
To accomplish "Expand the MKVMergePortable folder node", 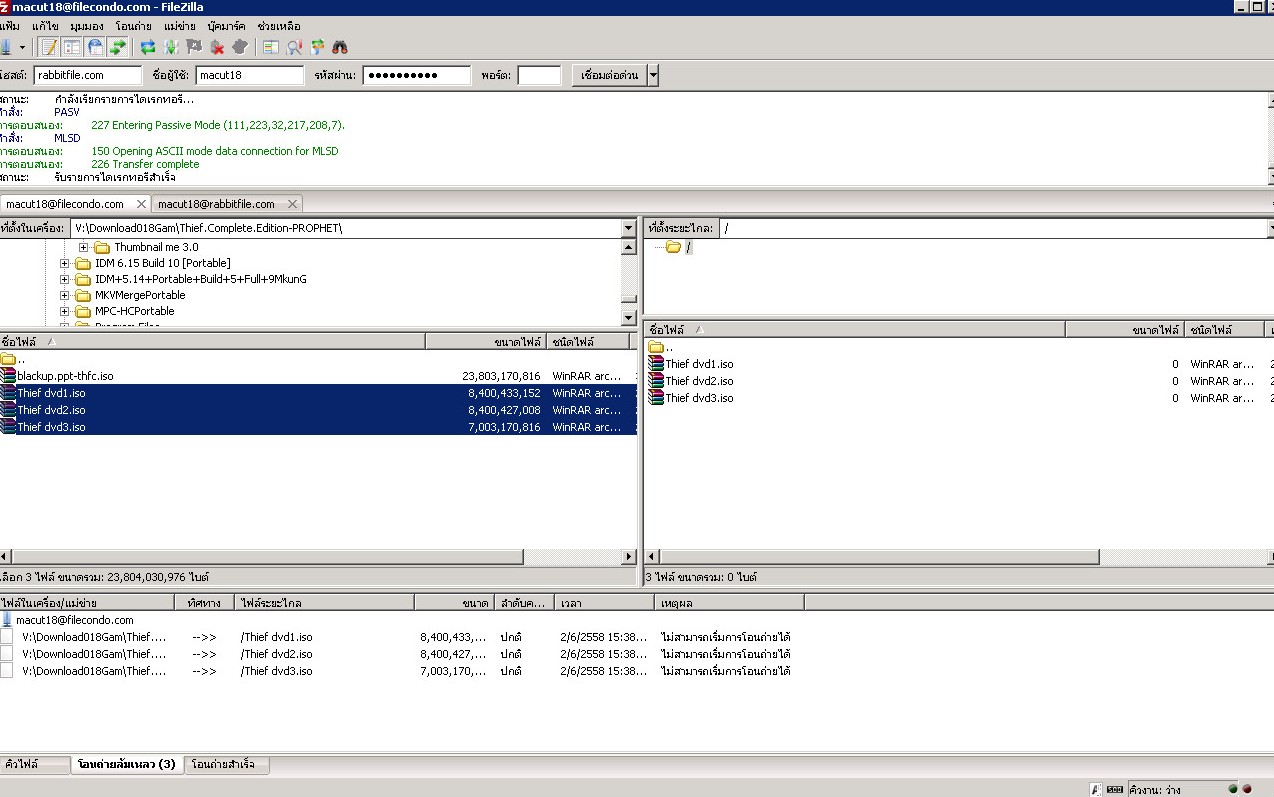I will click(65, 295).
